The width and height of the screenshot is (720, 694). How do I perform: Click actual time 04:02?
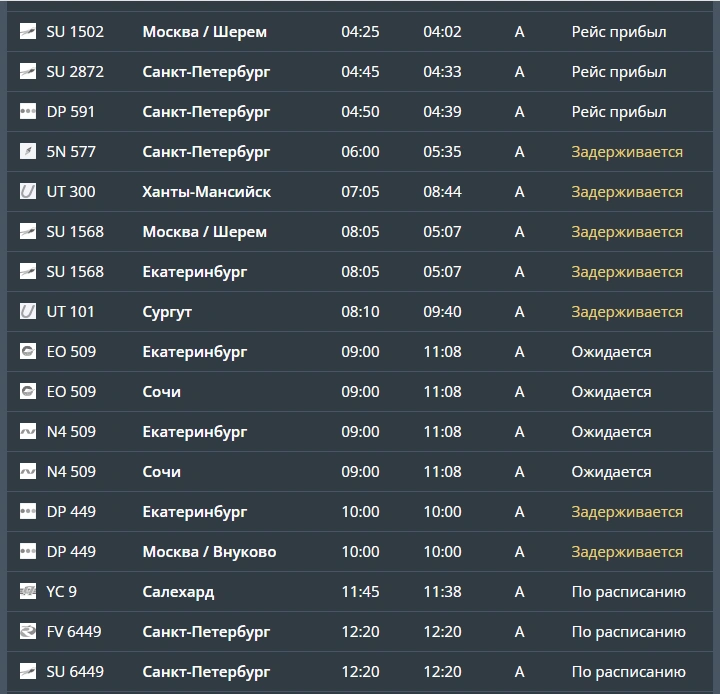click(442, 32)
